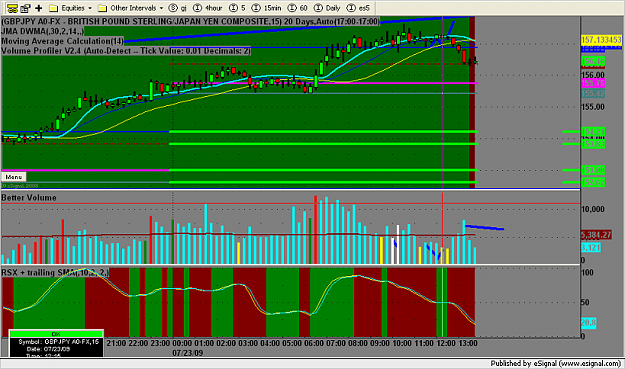
Task: Click the RSX + trailing SMA pane label
Action: click(55, 273)
